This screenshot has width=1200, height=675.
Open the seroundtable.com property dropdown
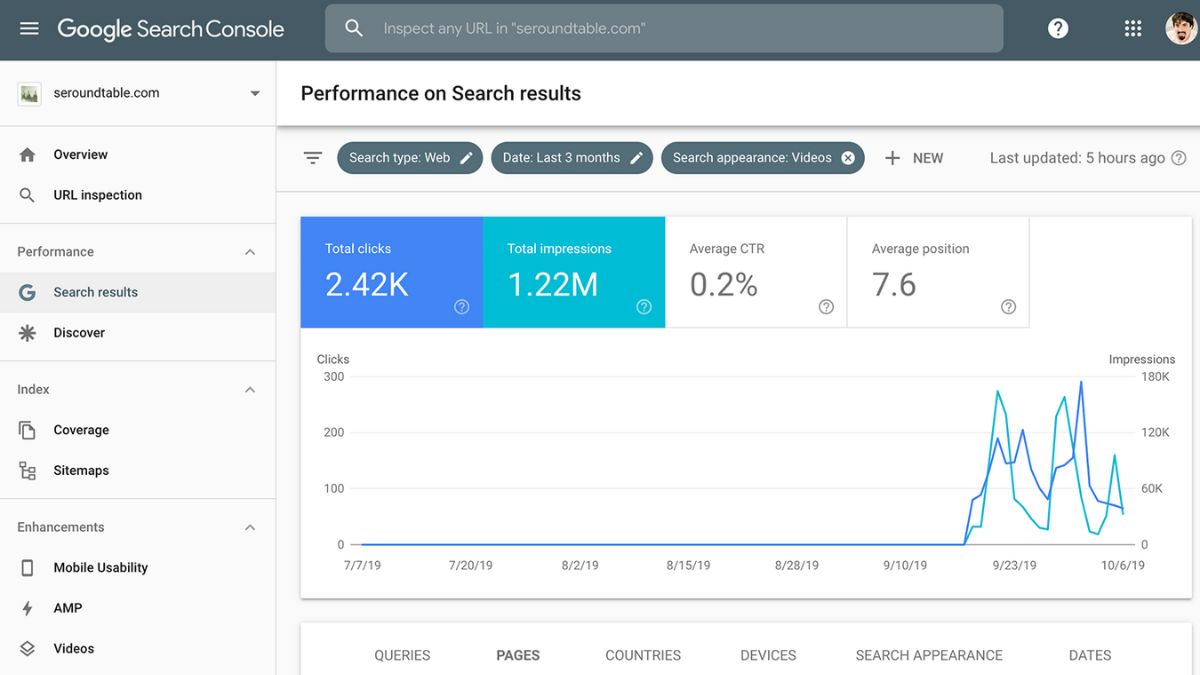[x=255, y=93]
